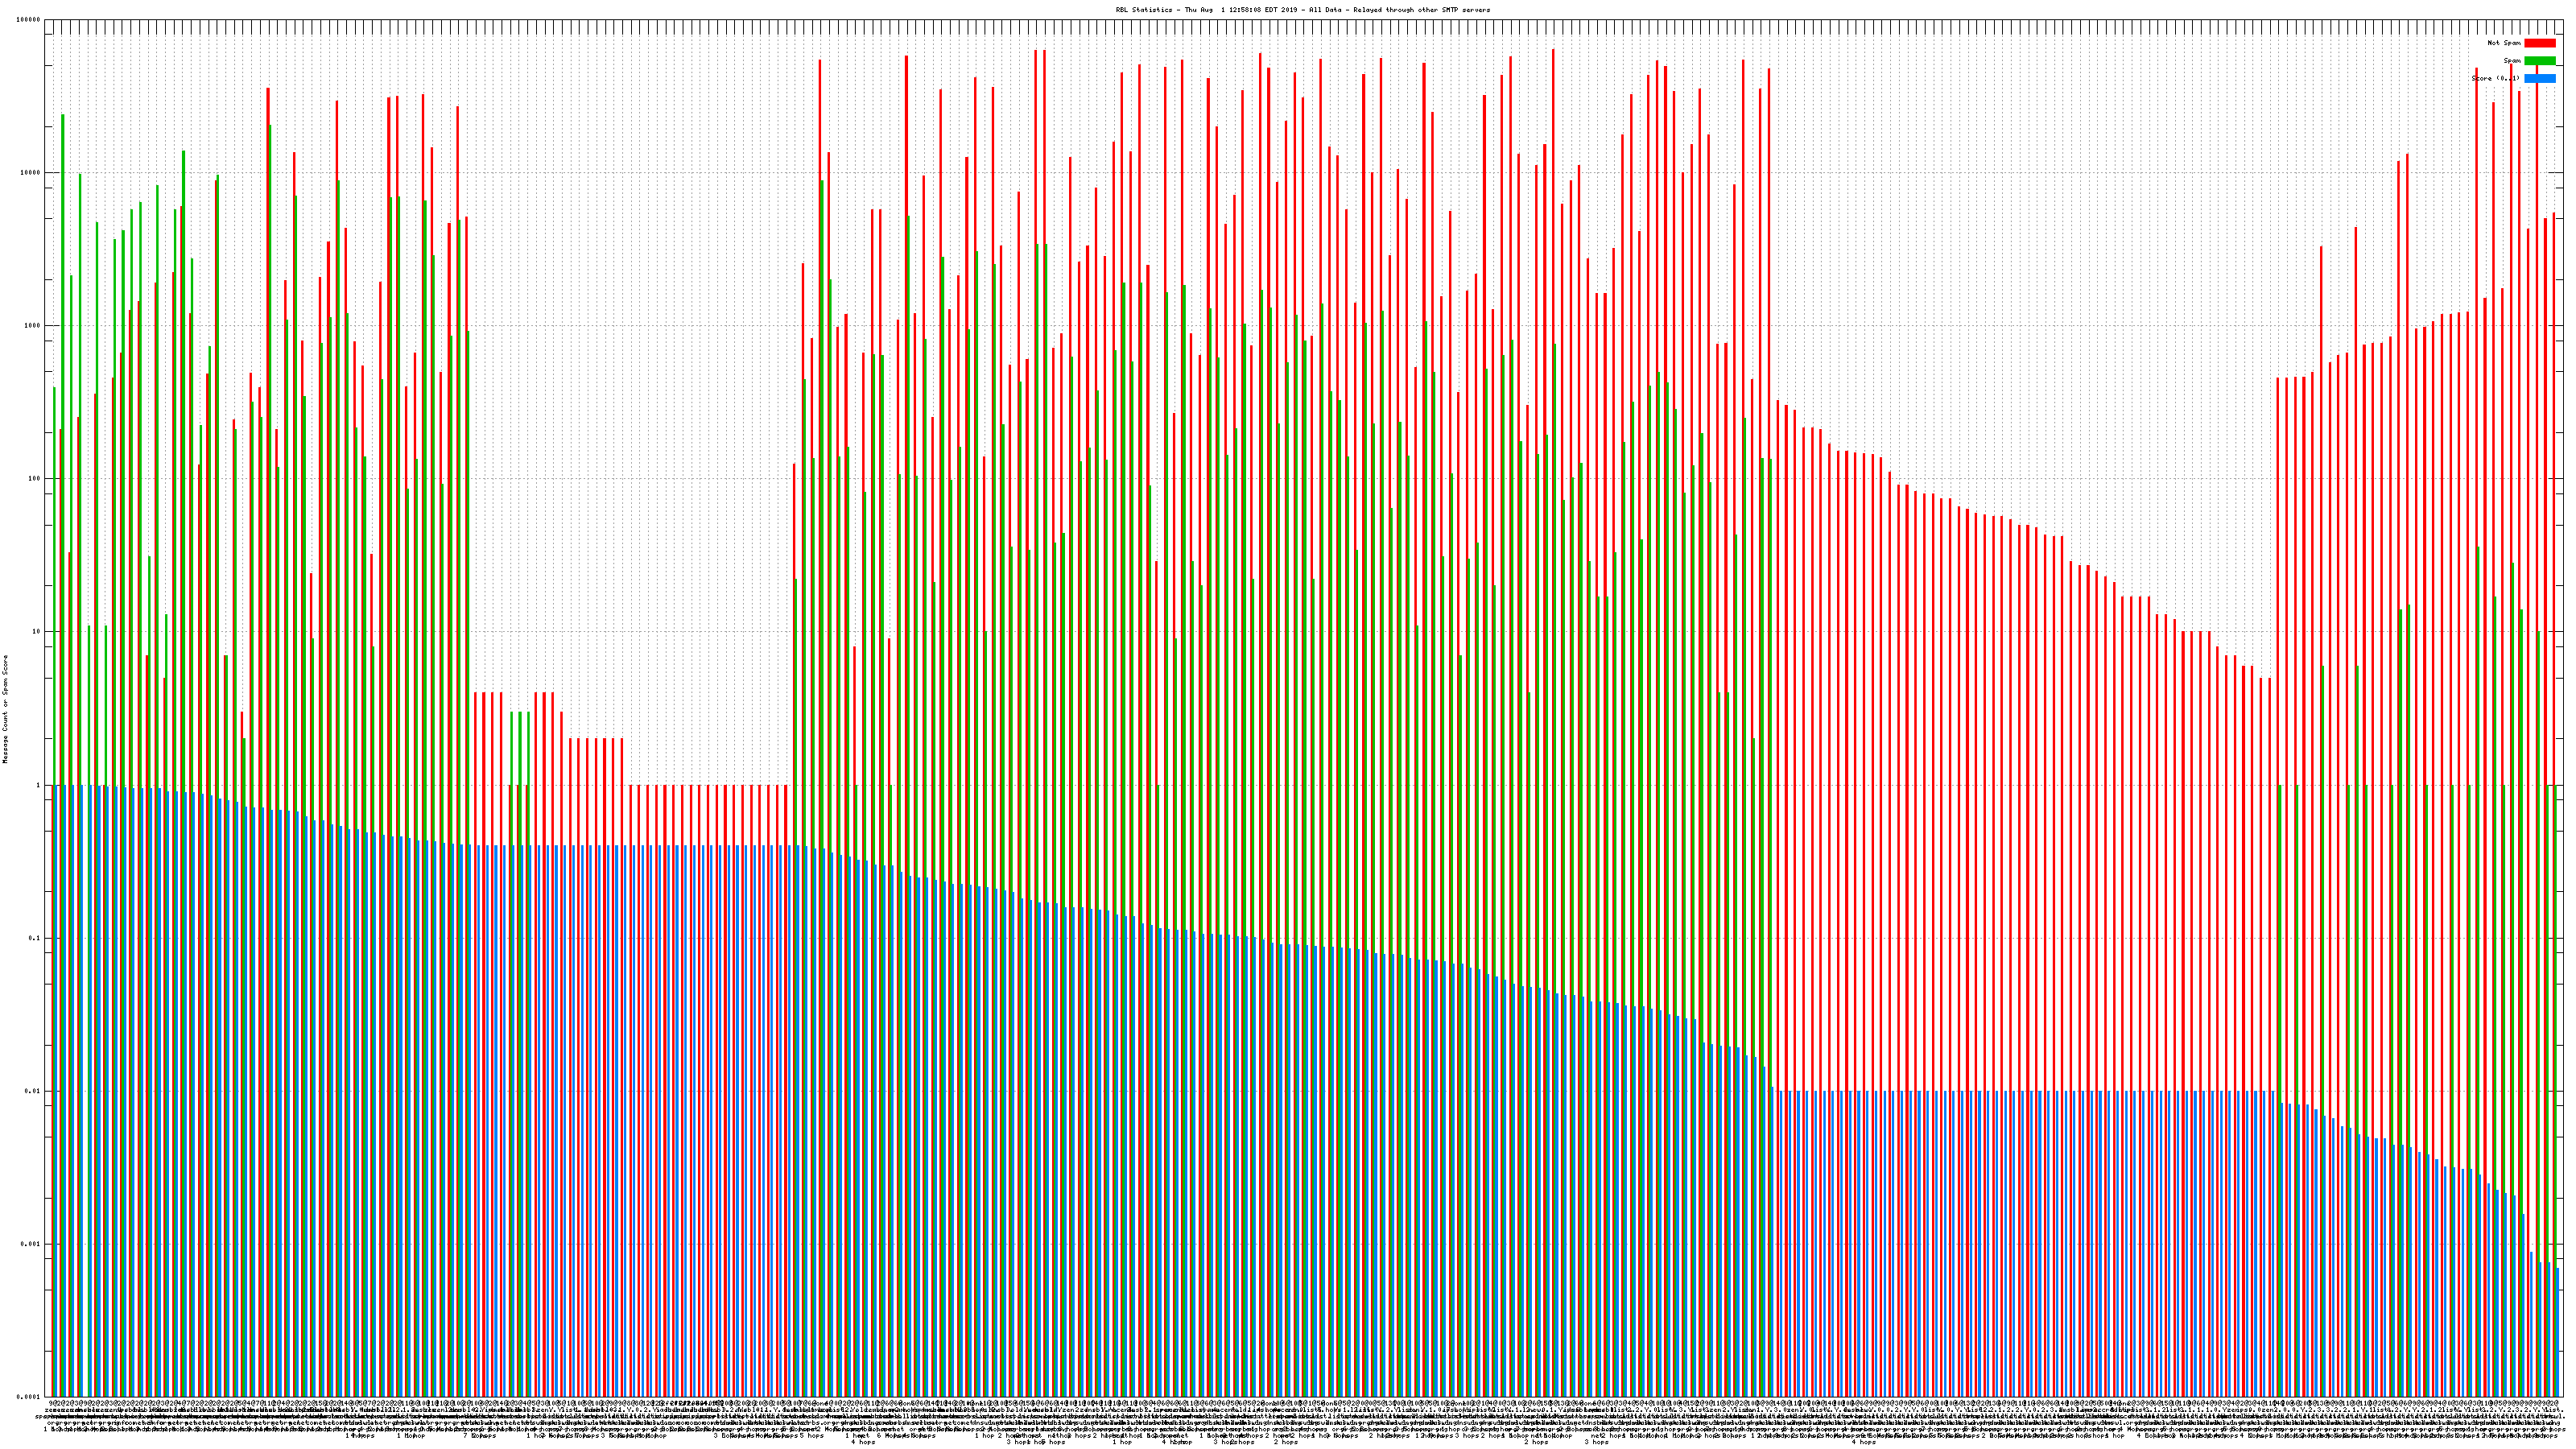2576x1449 pixels.
Task: Click the 1000 y-axis tick label
Action: coord(33,326)
